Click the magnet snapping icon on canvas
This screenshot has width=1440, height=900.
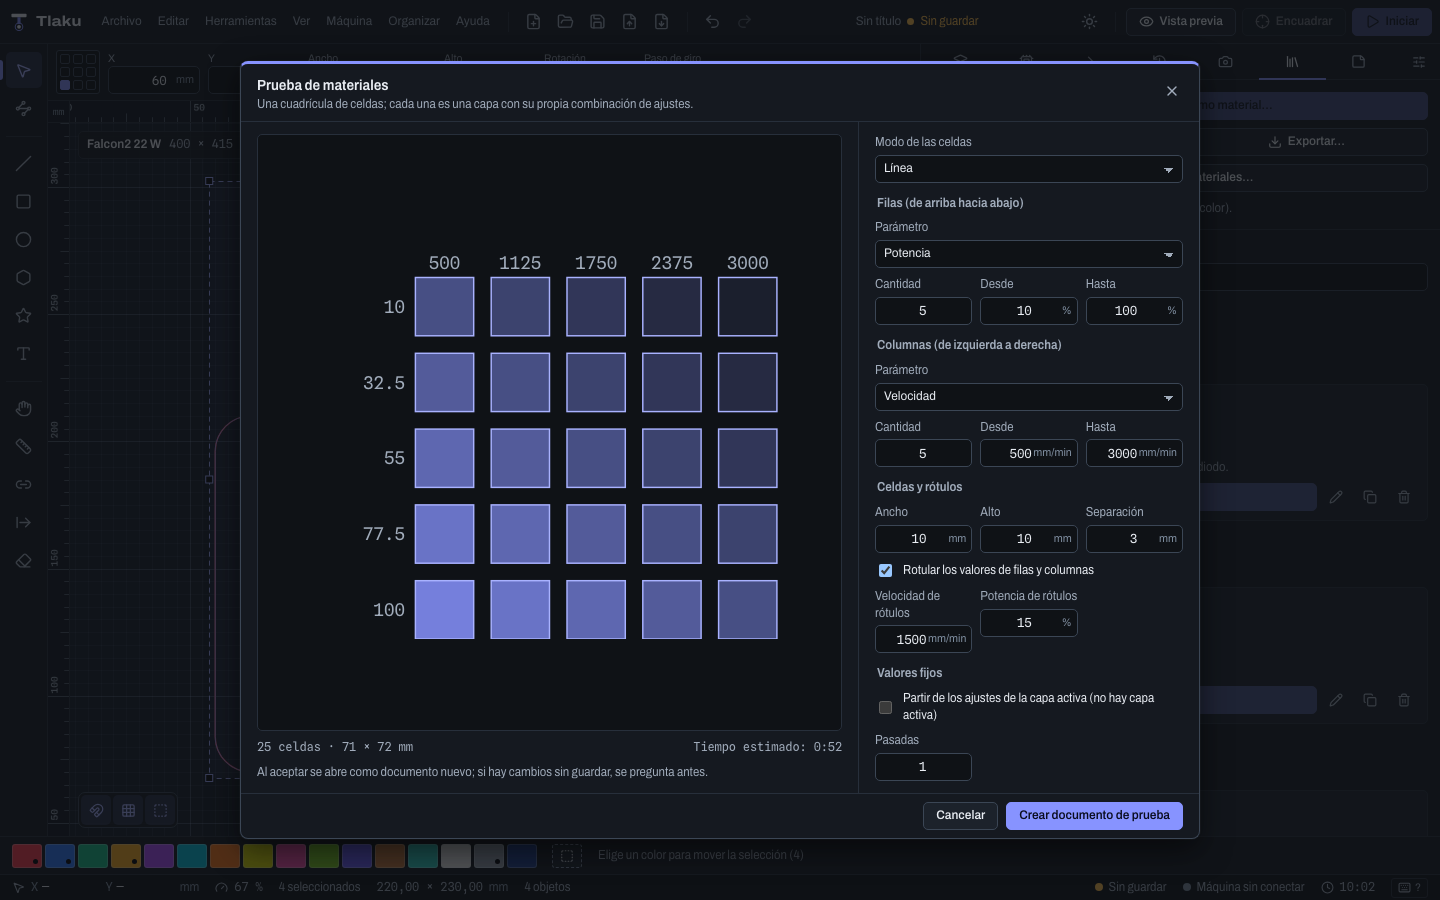96,810
